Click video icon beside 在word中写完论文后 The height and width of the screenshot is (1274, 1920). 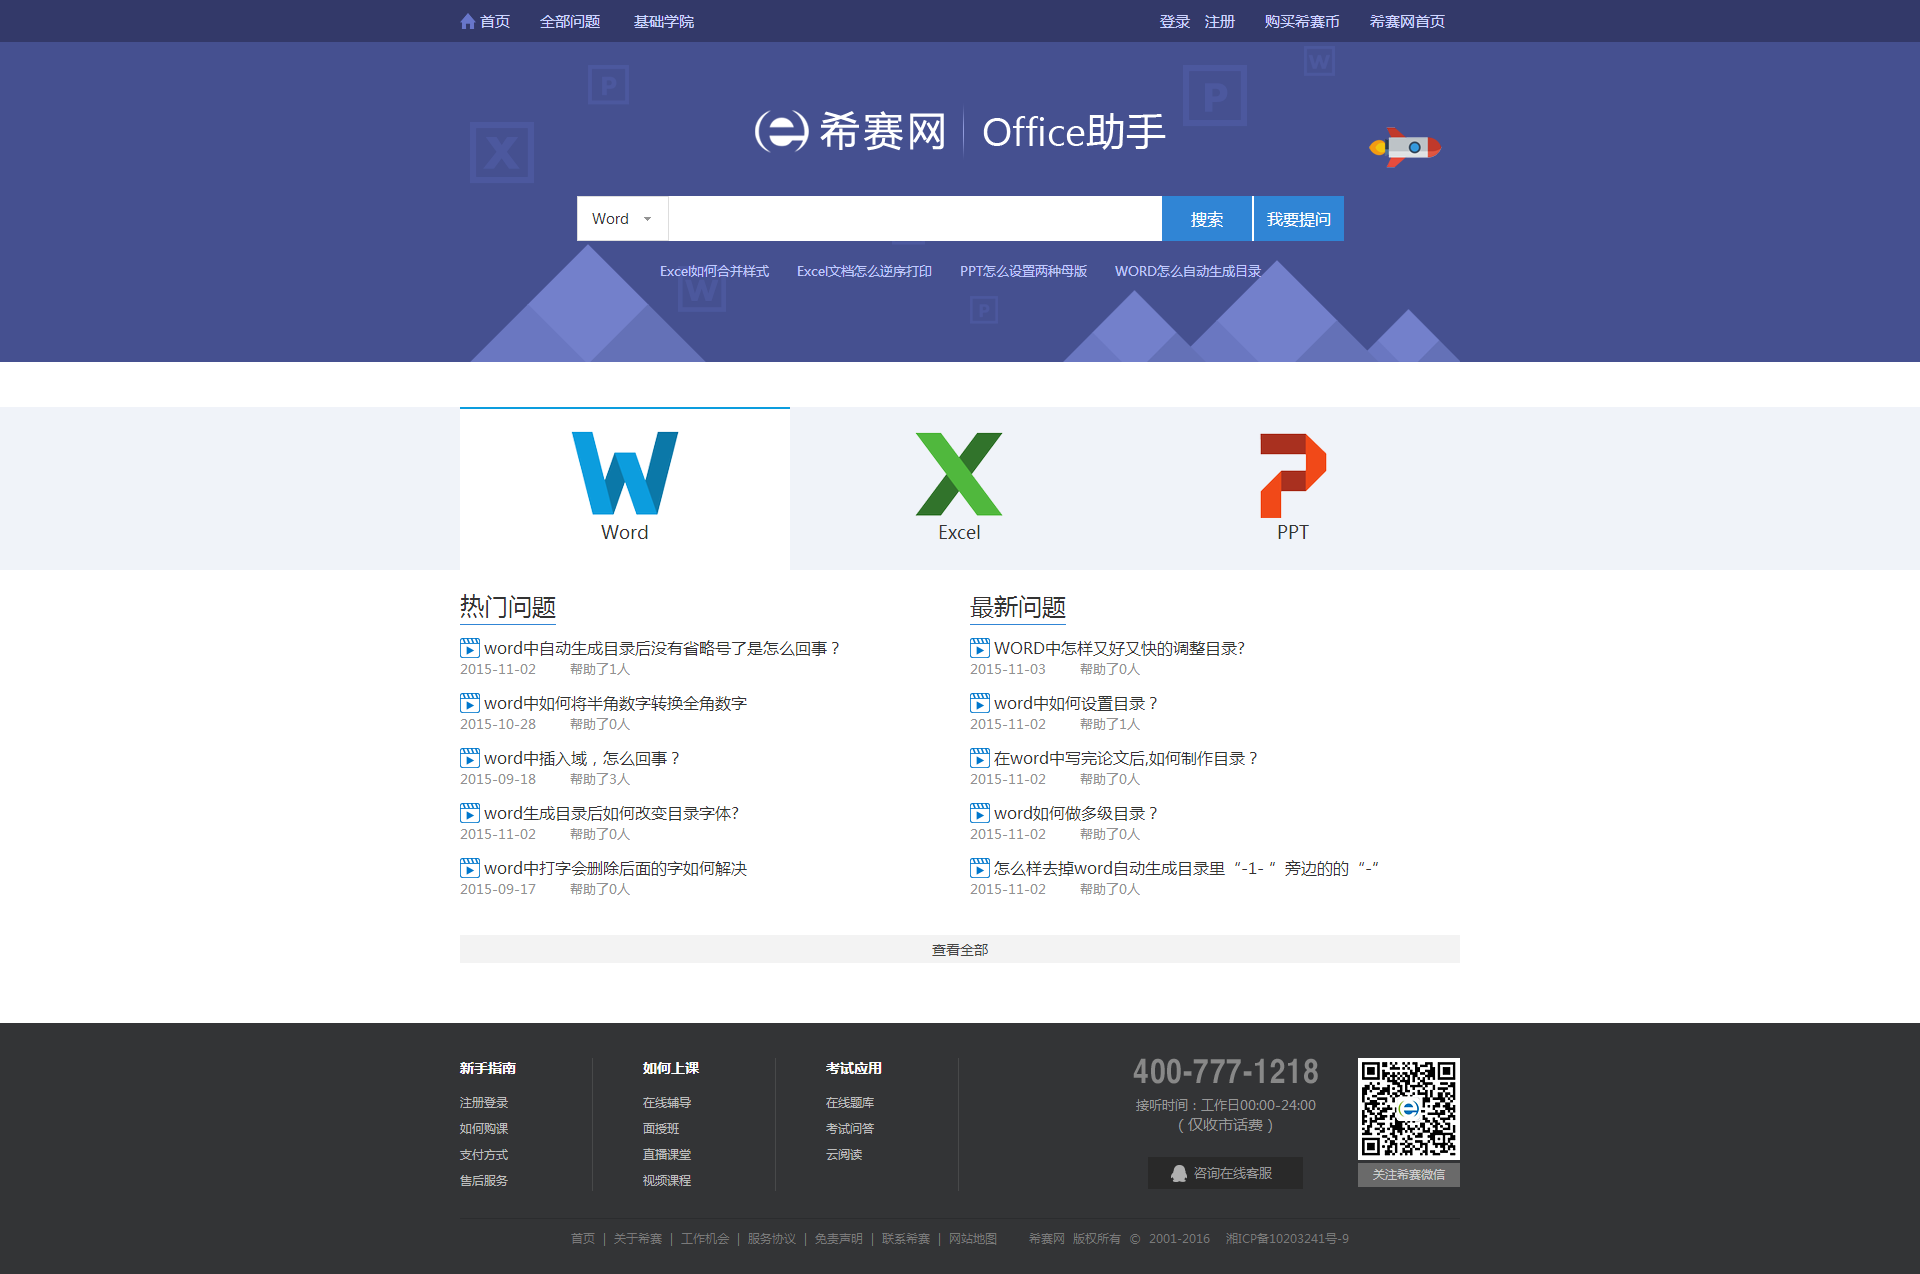980,758
